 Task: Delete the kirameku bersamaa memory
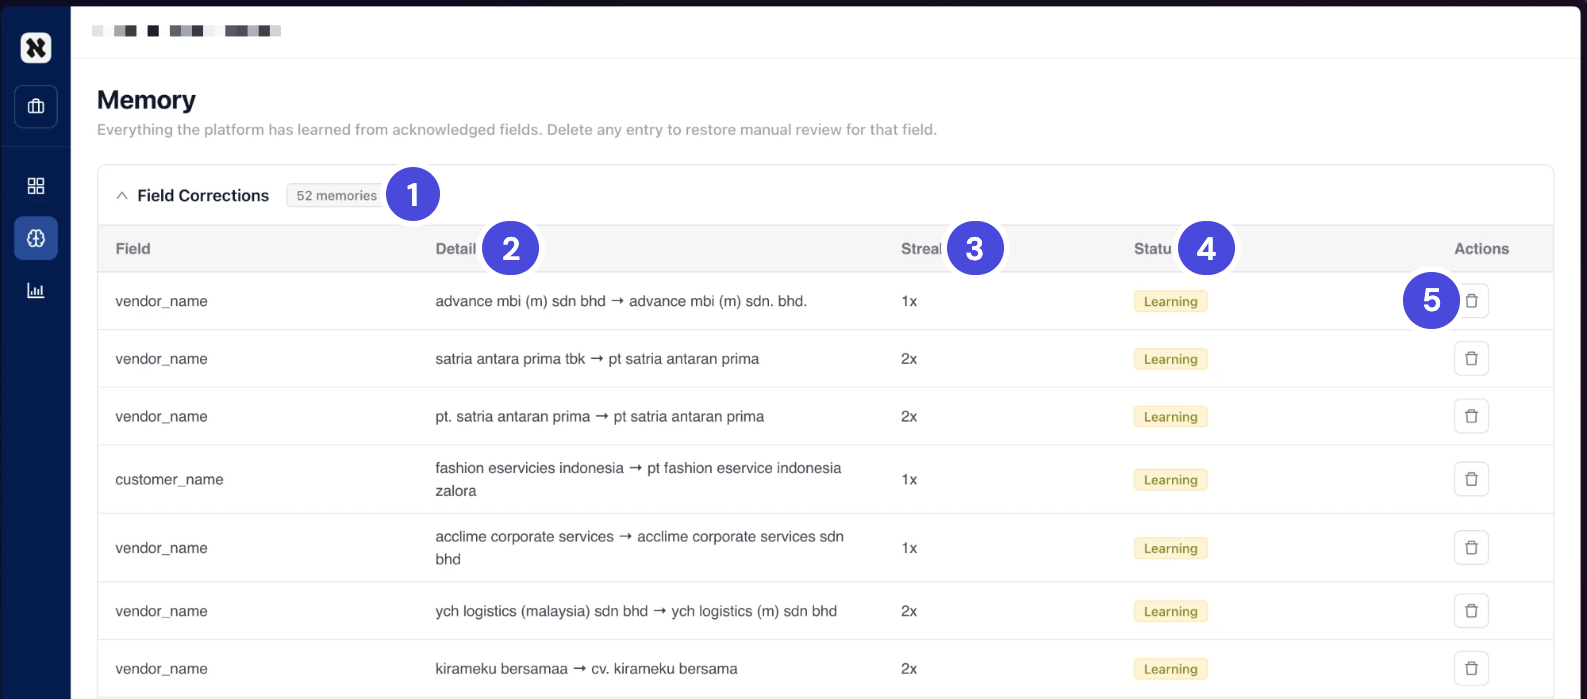(x=1471, y=668)
